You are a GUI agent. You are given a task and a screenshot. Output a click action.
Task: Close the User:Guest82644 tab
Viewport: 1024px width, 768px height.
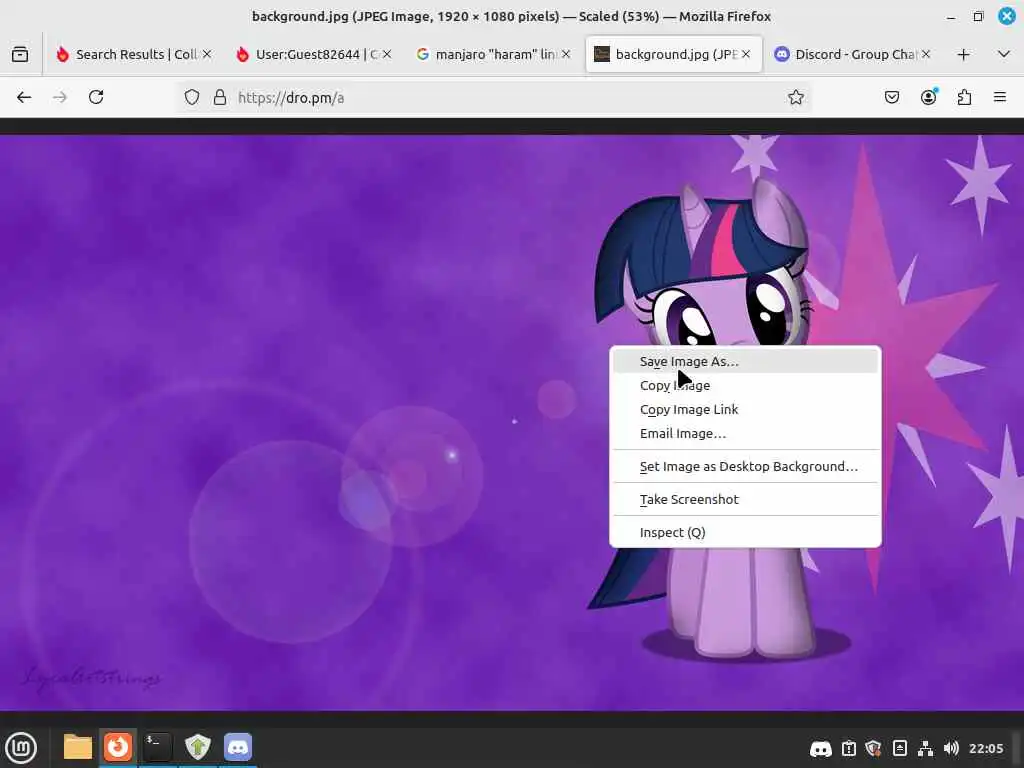coord(387,54)
